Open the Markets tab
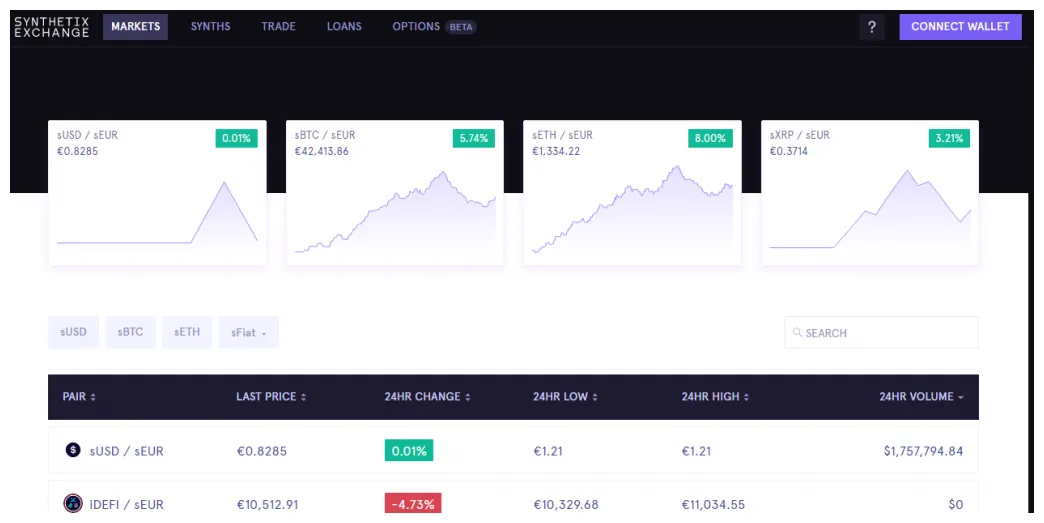 point(135,27)
